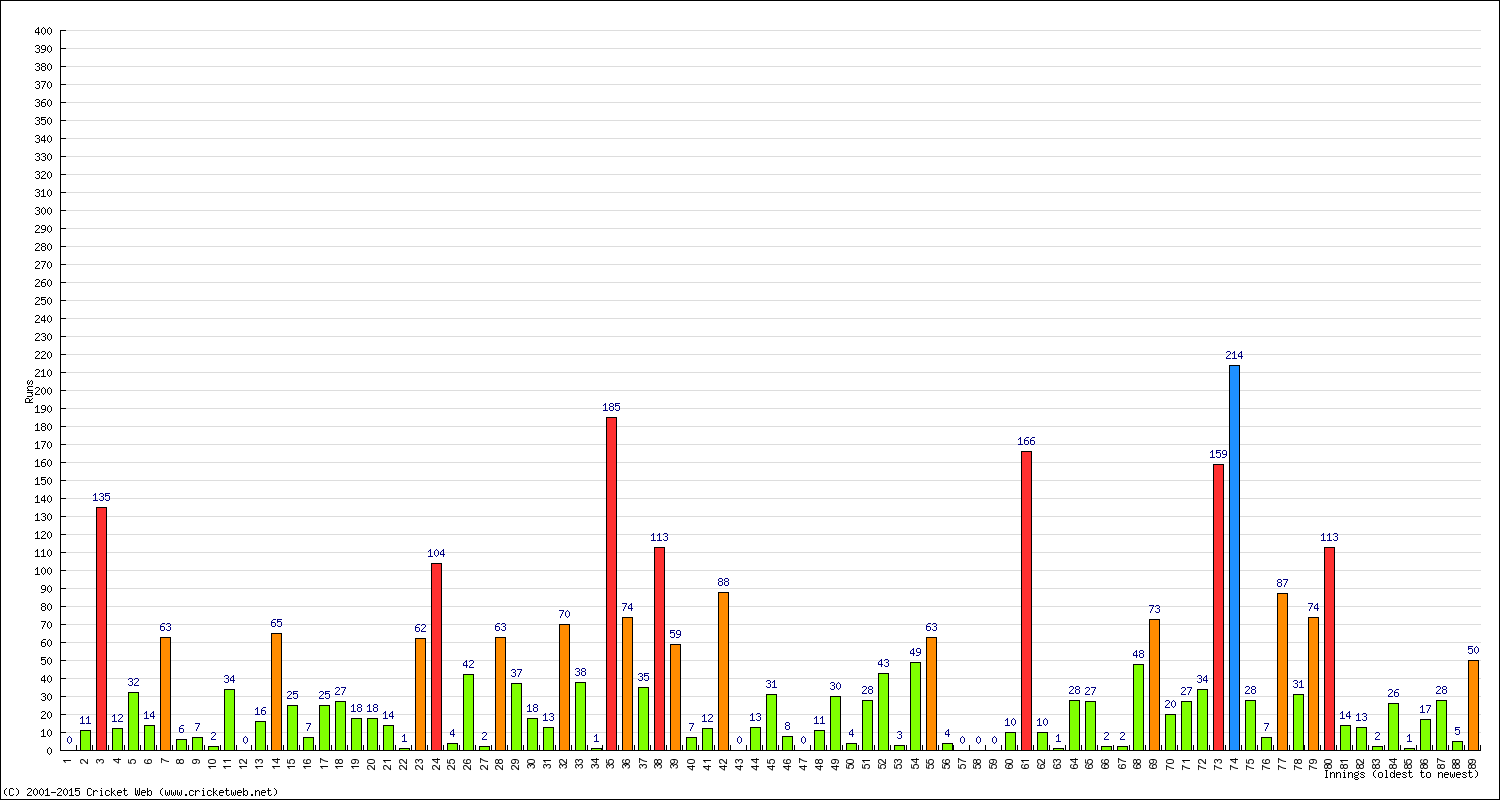Click the 200 tick on the runs axis

click(x=42, y=391)
